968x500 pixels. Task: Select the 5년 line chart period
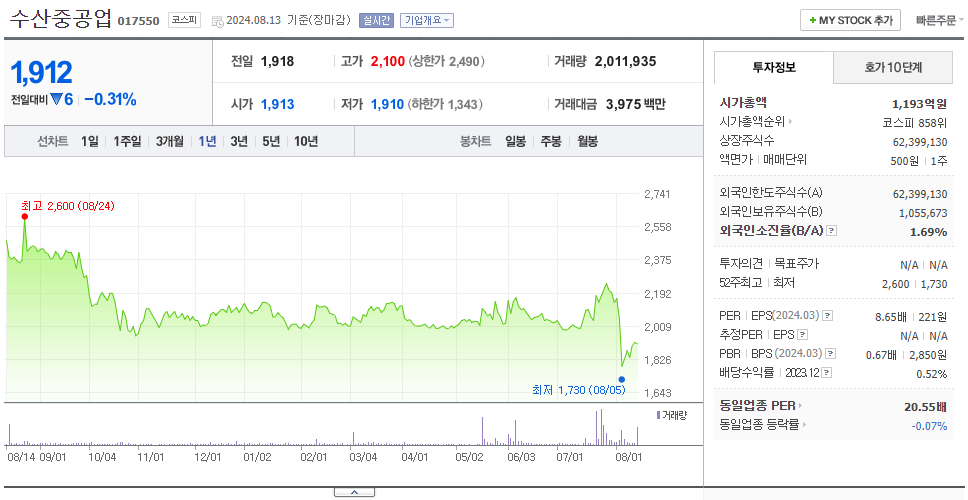click(271, 141)
